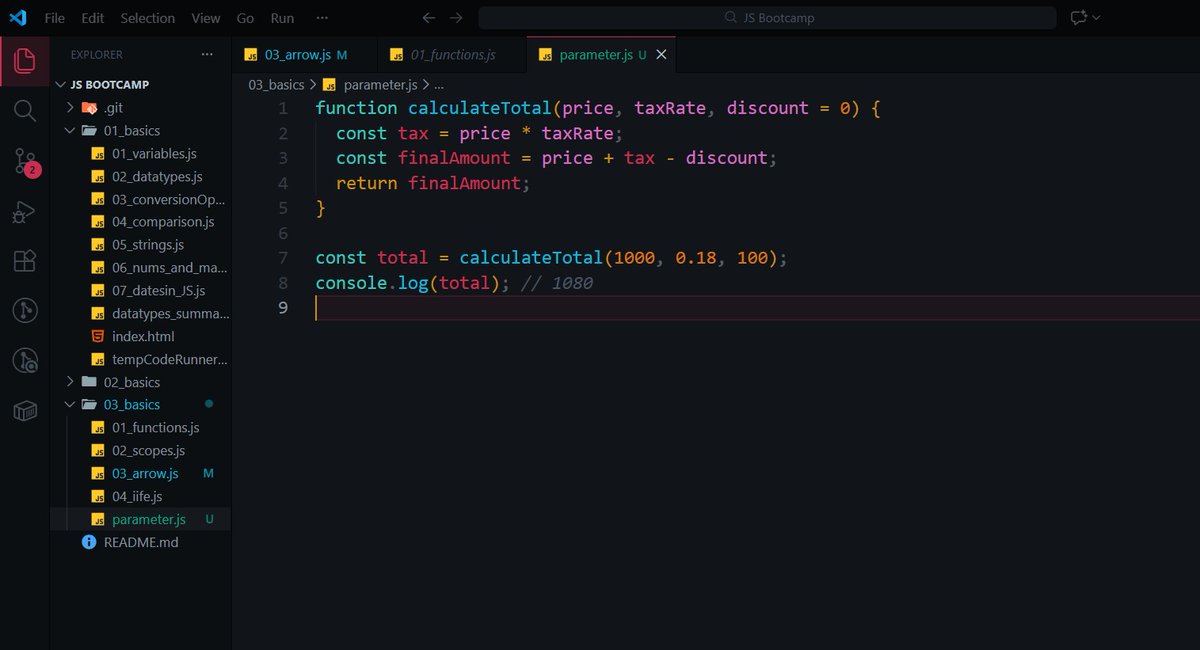This screenshot has width=1200, height=650.
Task: Open the Run and Debug view
Action: coord(25,212)
